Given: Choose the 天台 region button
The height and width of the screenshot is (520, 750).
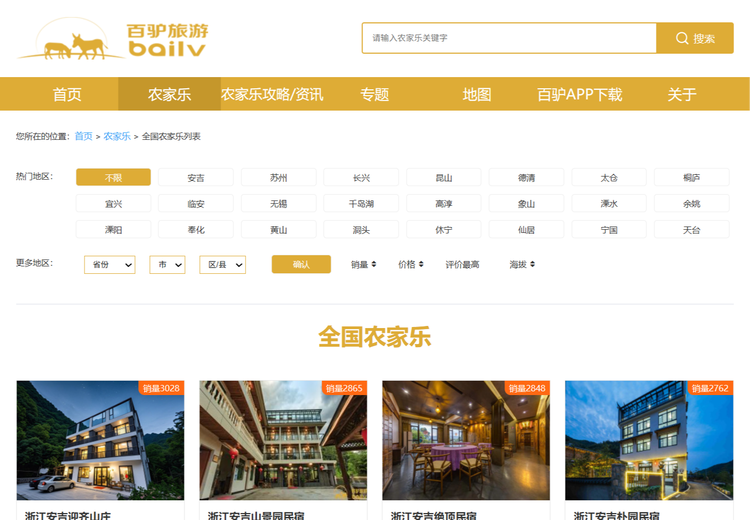Looking at the screenshot, I should pos(692,230).
